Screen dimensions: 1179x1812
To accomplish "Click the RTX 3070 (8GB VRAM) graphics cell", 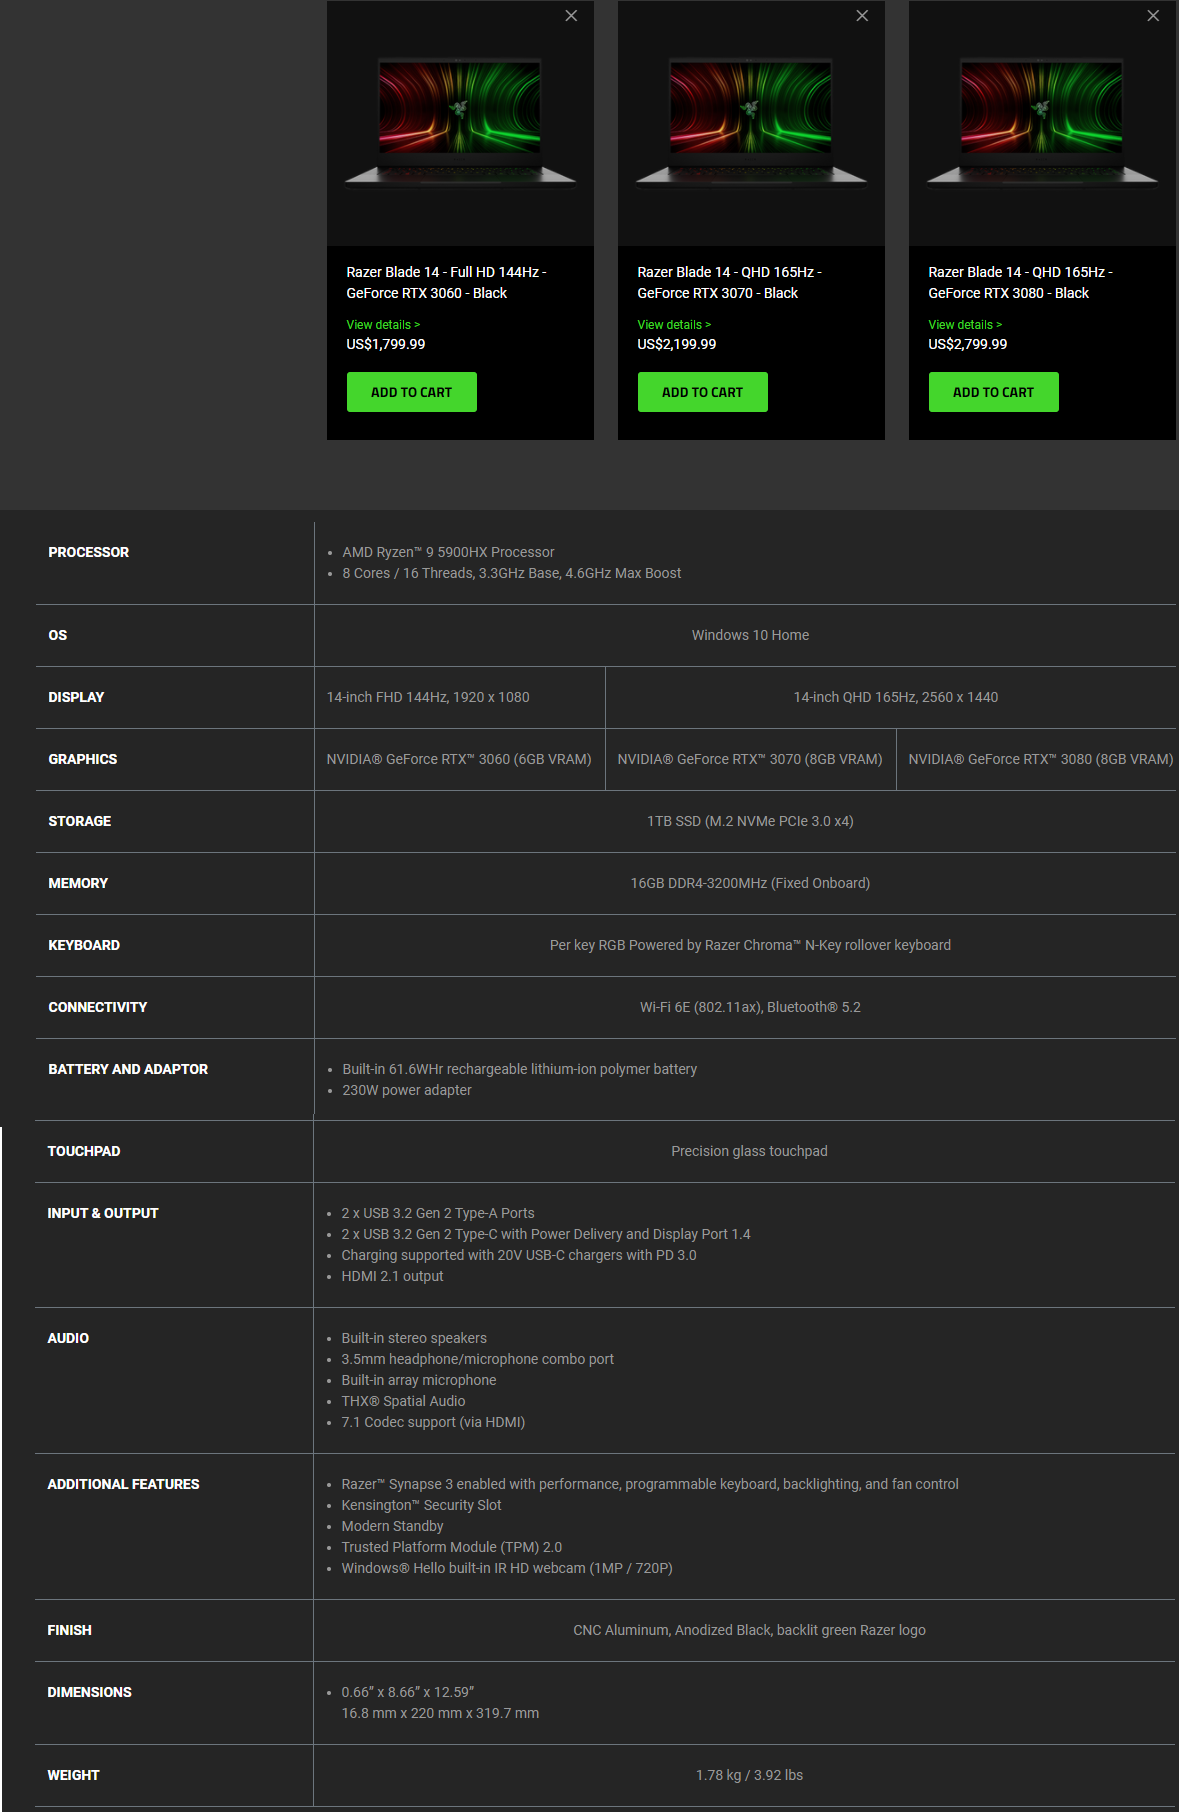I will 750,759.
